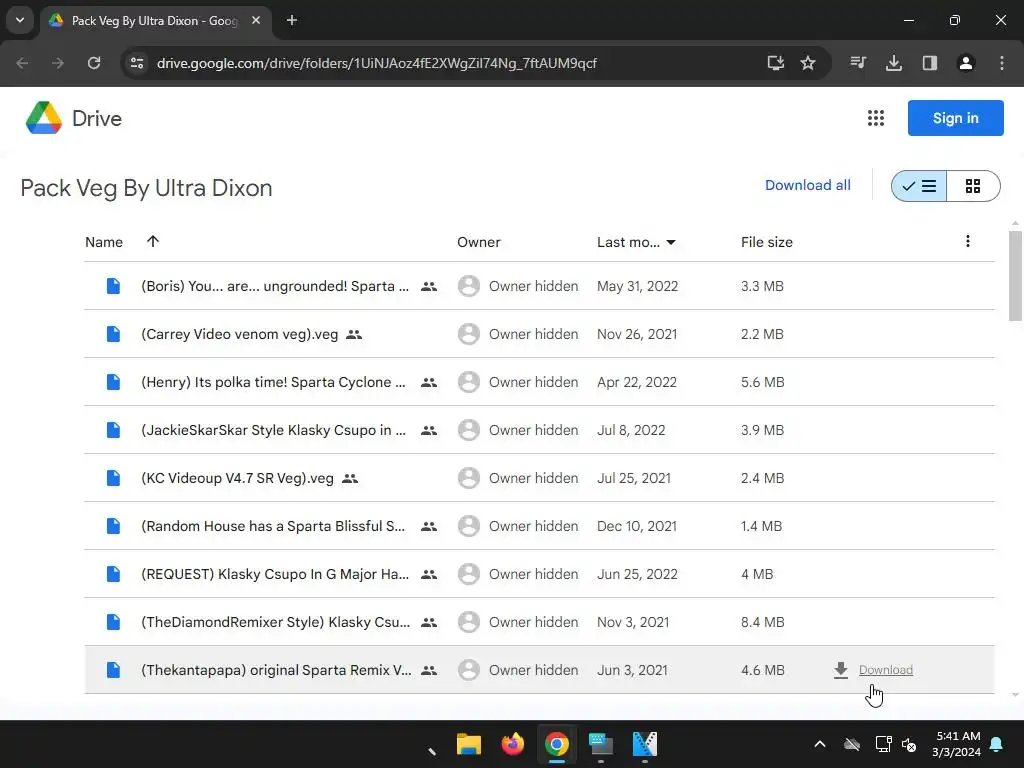This screenshot has width=1024, height=768.
Task: Open (KC Videoup V4.7 SR Veg).veg file
Action: [x=237, y=478]
